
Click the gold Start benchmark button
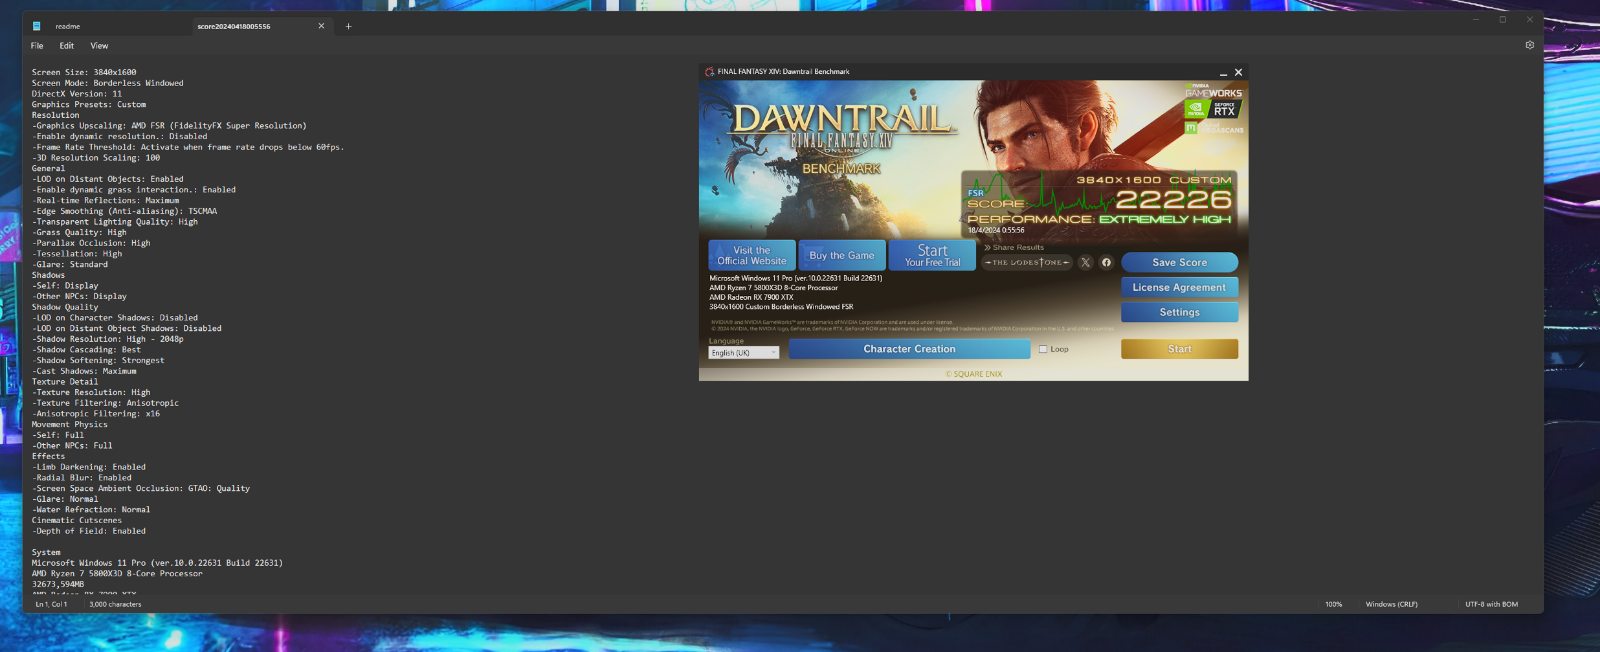click(1179, 349)
